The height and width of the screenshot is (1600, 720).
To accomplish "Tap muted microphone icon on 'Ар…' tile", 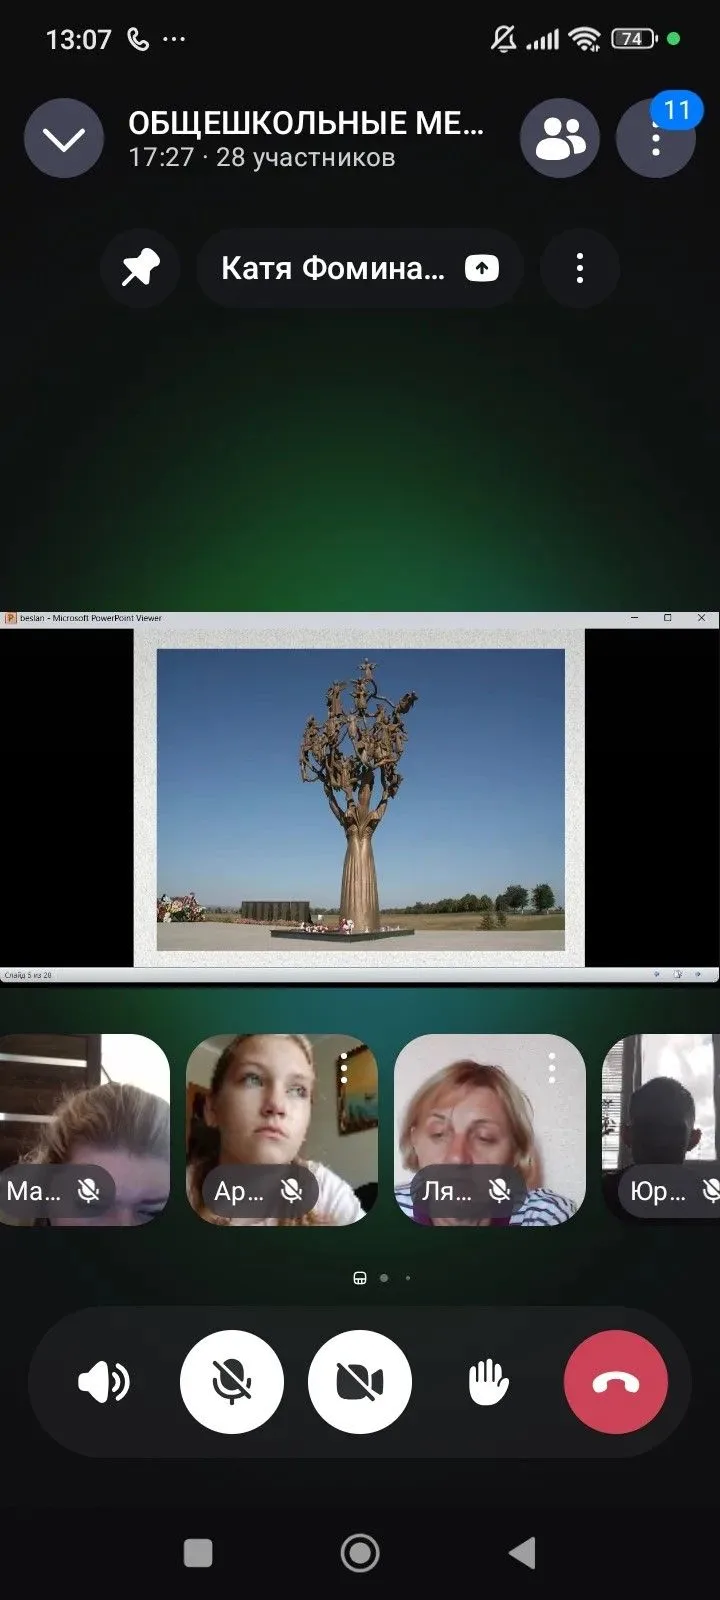I will tap(292, 1191).
